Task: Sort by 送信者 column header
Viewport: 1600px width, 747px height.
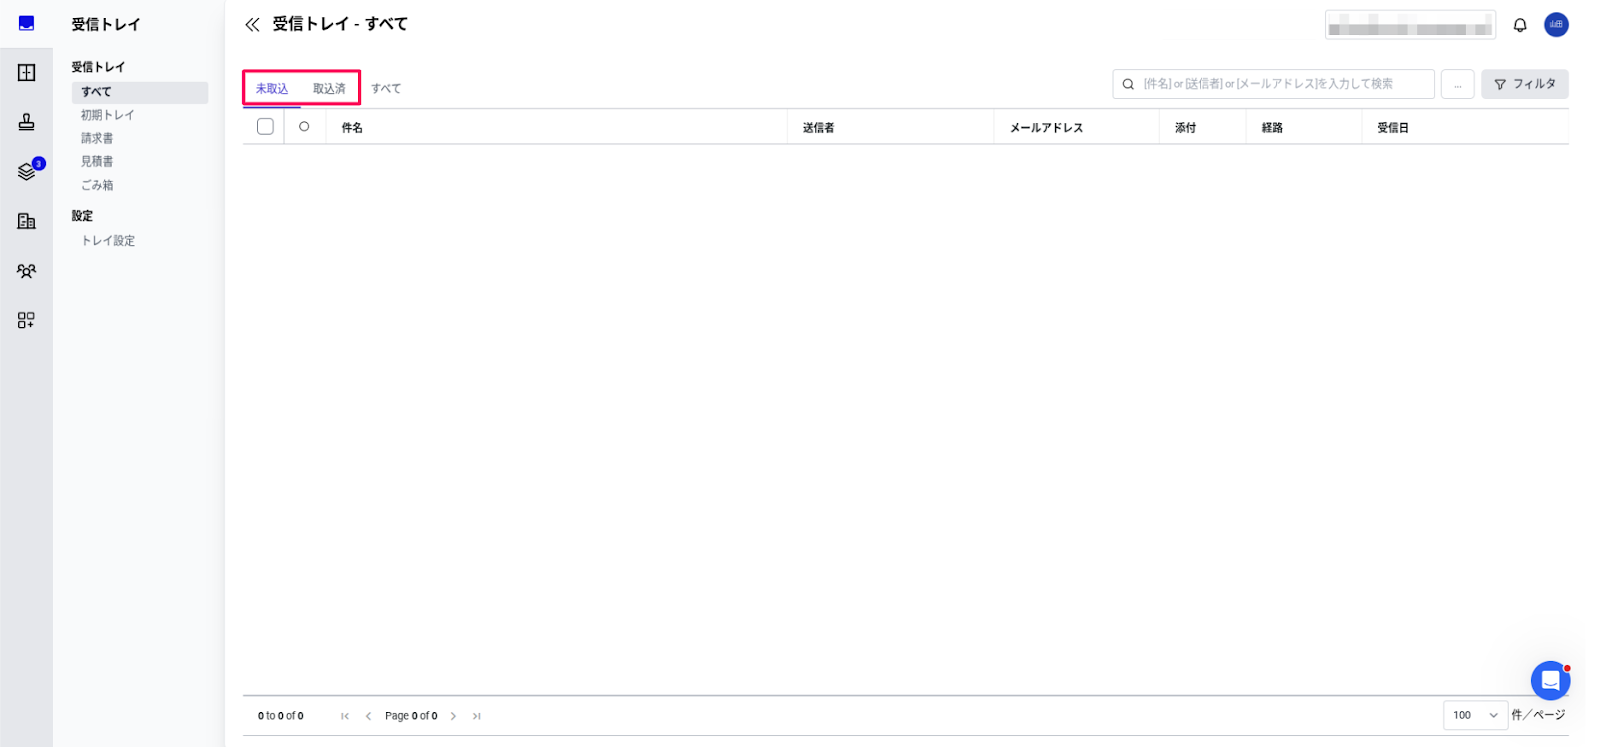Action: coord(818,128)
